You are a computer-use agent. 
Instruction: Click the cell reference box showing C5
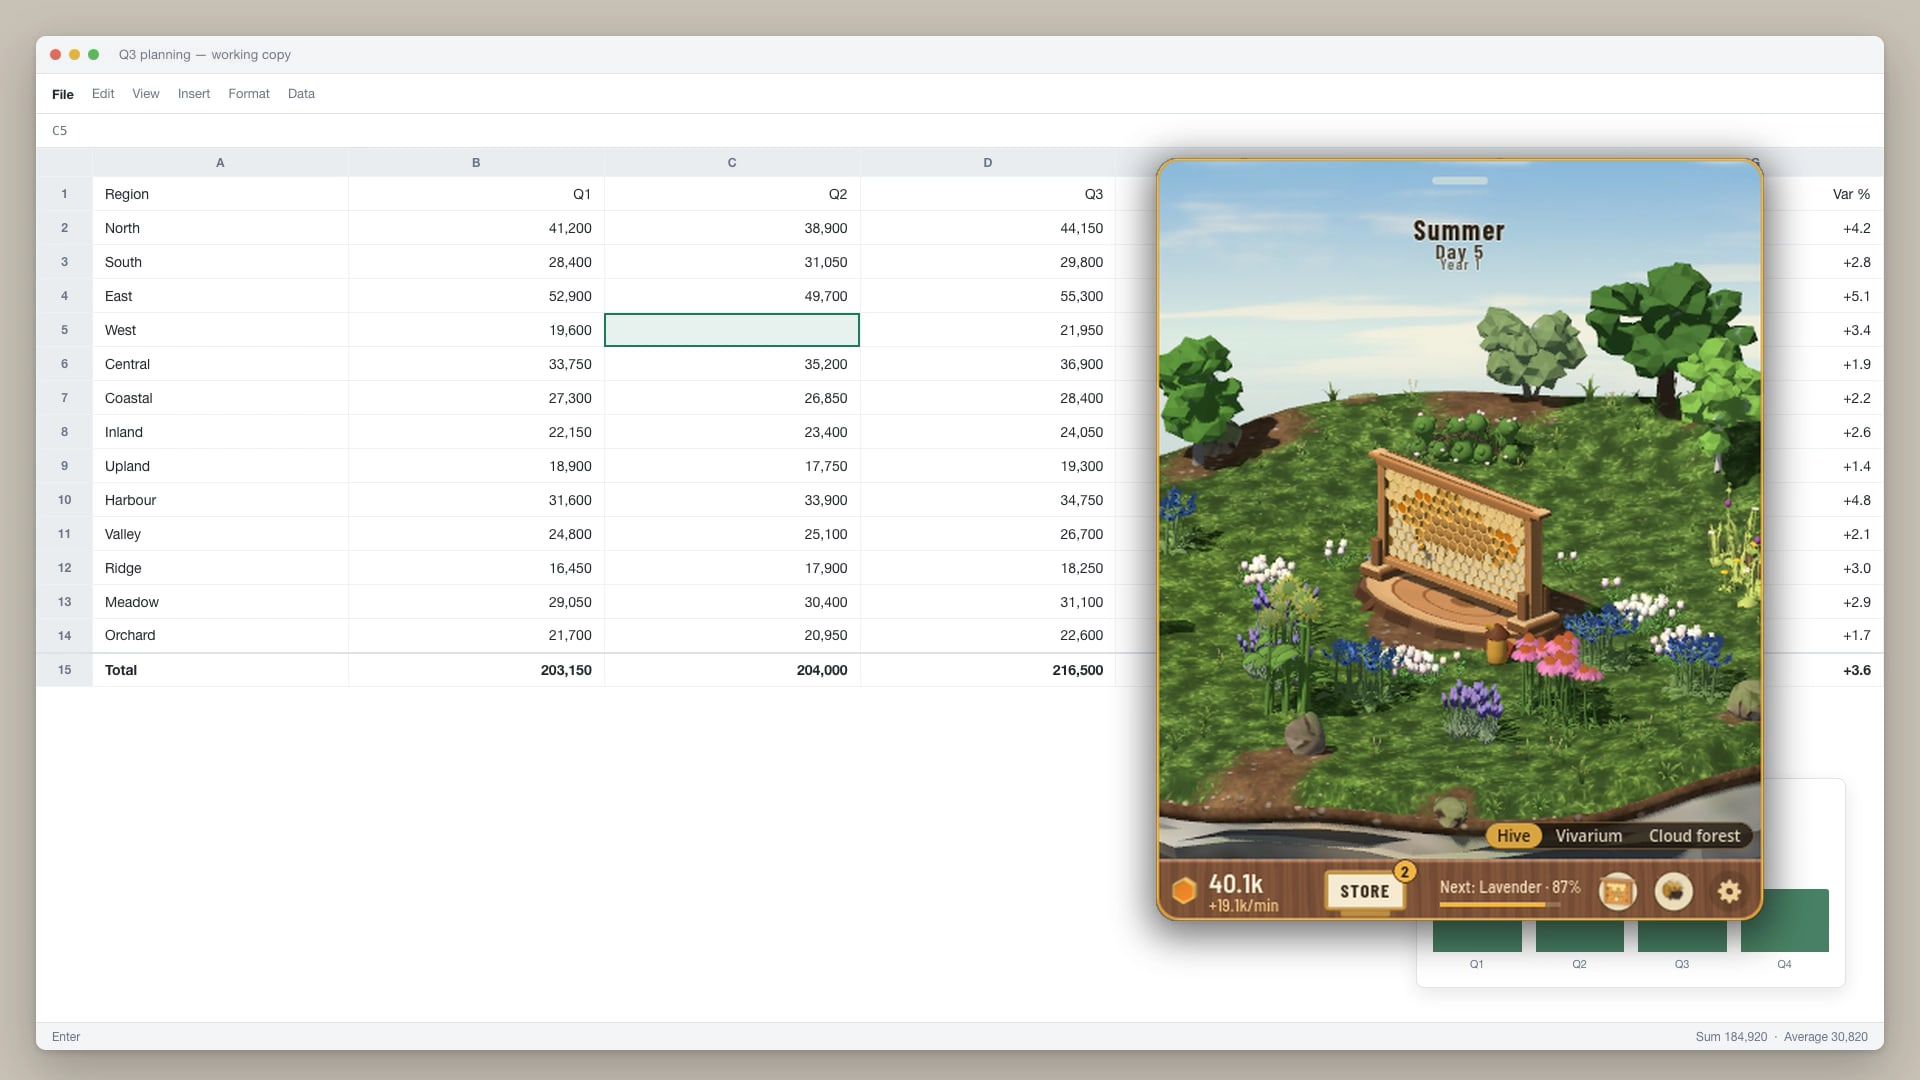60,131
